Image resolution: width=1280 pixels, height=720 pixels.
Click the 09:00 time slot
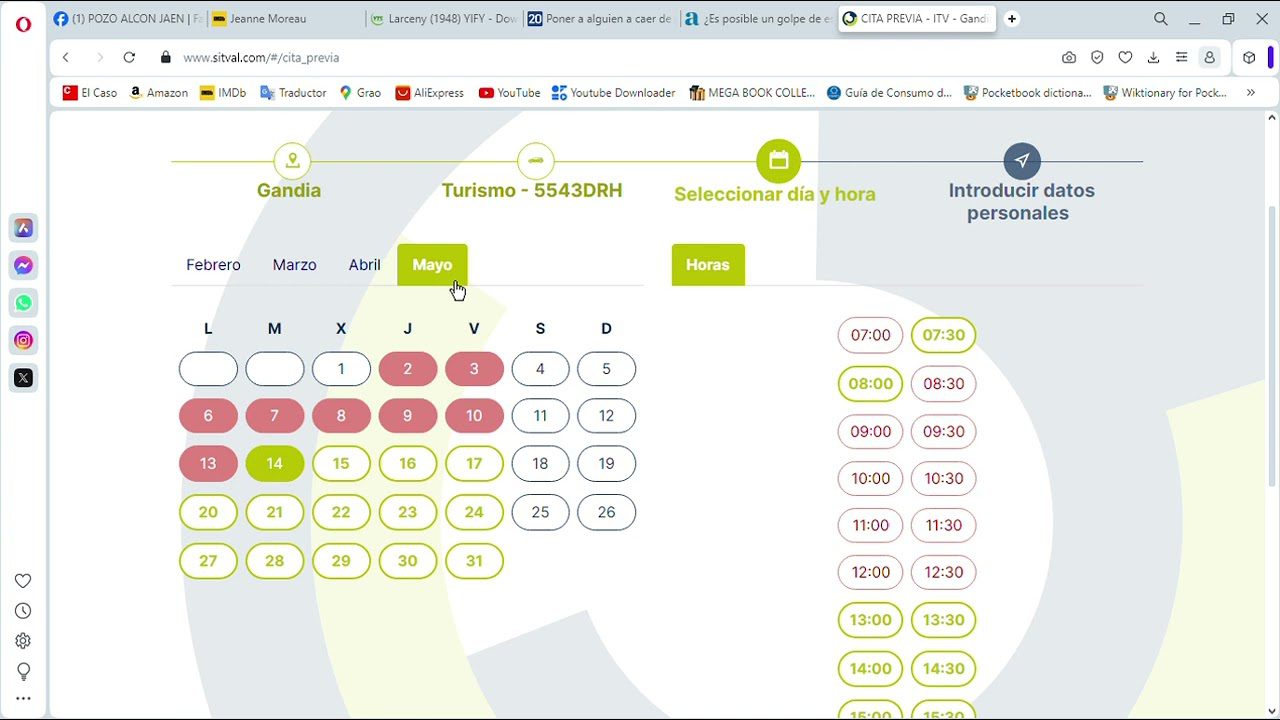coord(870,431)
